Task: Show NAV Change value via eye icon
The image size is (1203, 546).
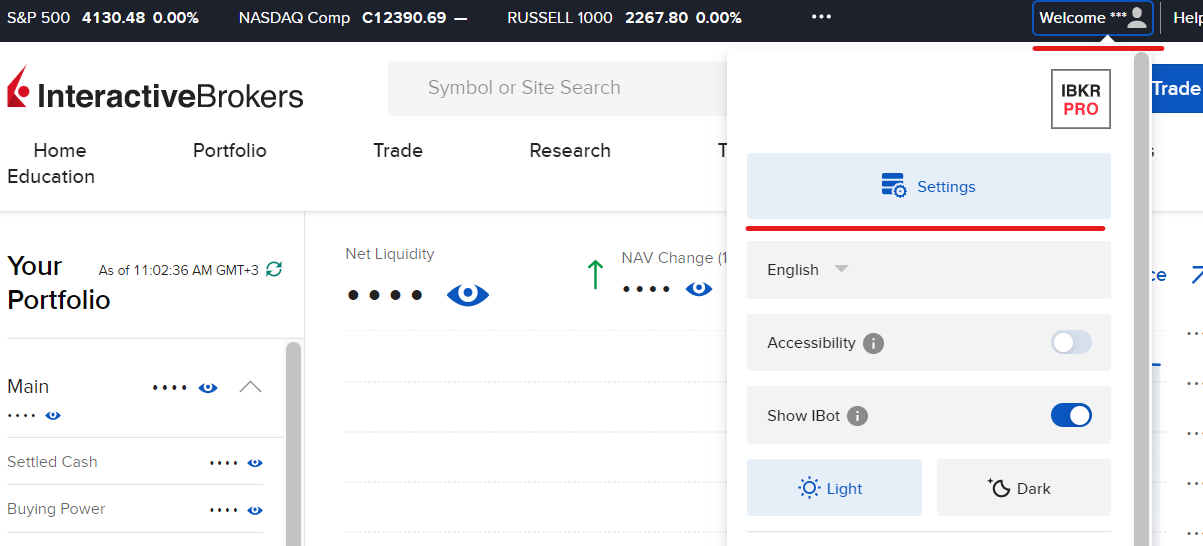Action: point(699,289)
